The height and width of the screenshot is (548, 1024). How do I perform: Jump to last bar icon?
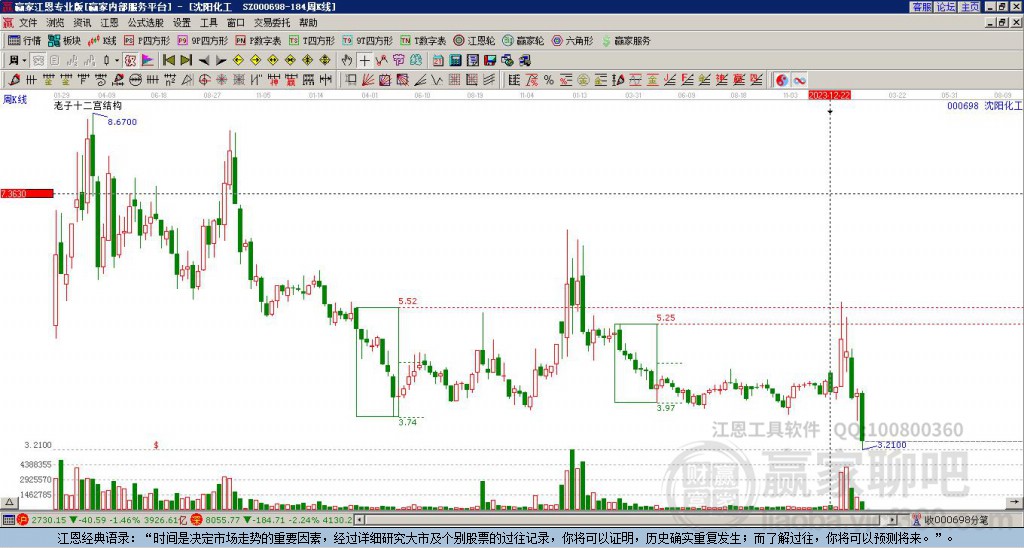[185, 61]
